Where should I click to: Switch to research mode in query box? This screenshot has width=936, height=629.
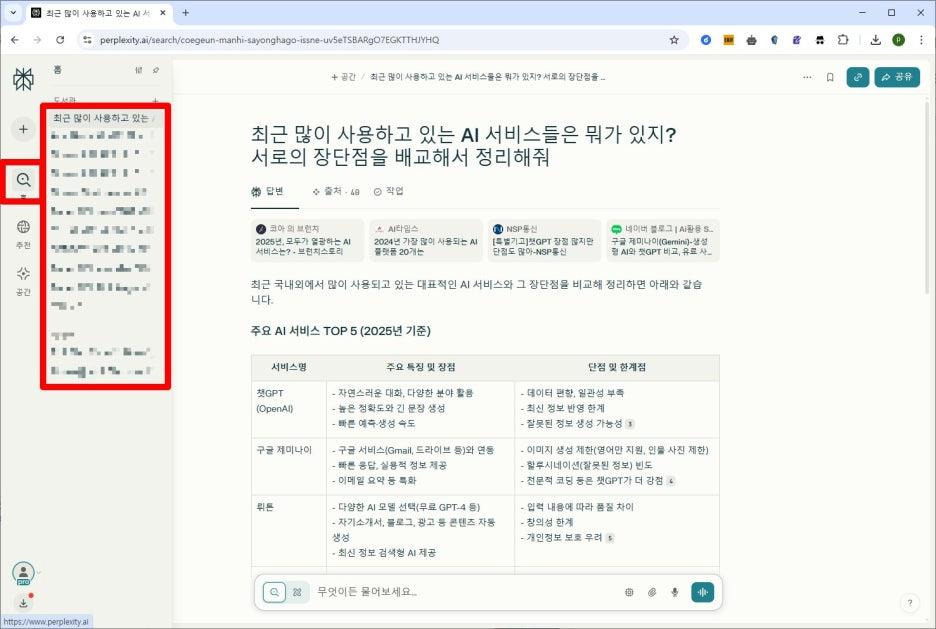(297, 592)
